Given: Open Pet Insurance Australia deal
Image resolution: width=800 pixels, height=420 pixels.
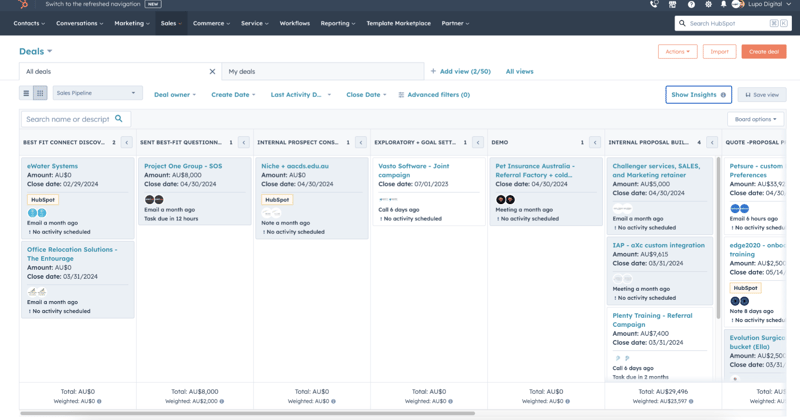Looking at the screenshot, I should pos(535,170).
